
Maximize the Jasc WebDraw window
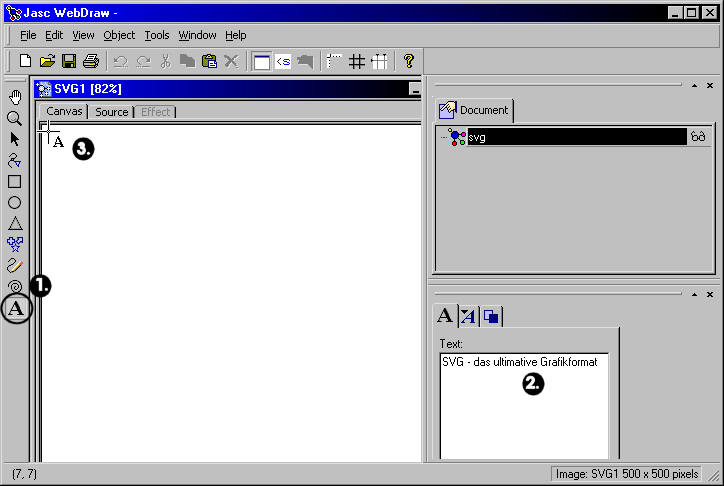(691, 13)
